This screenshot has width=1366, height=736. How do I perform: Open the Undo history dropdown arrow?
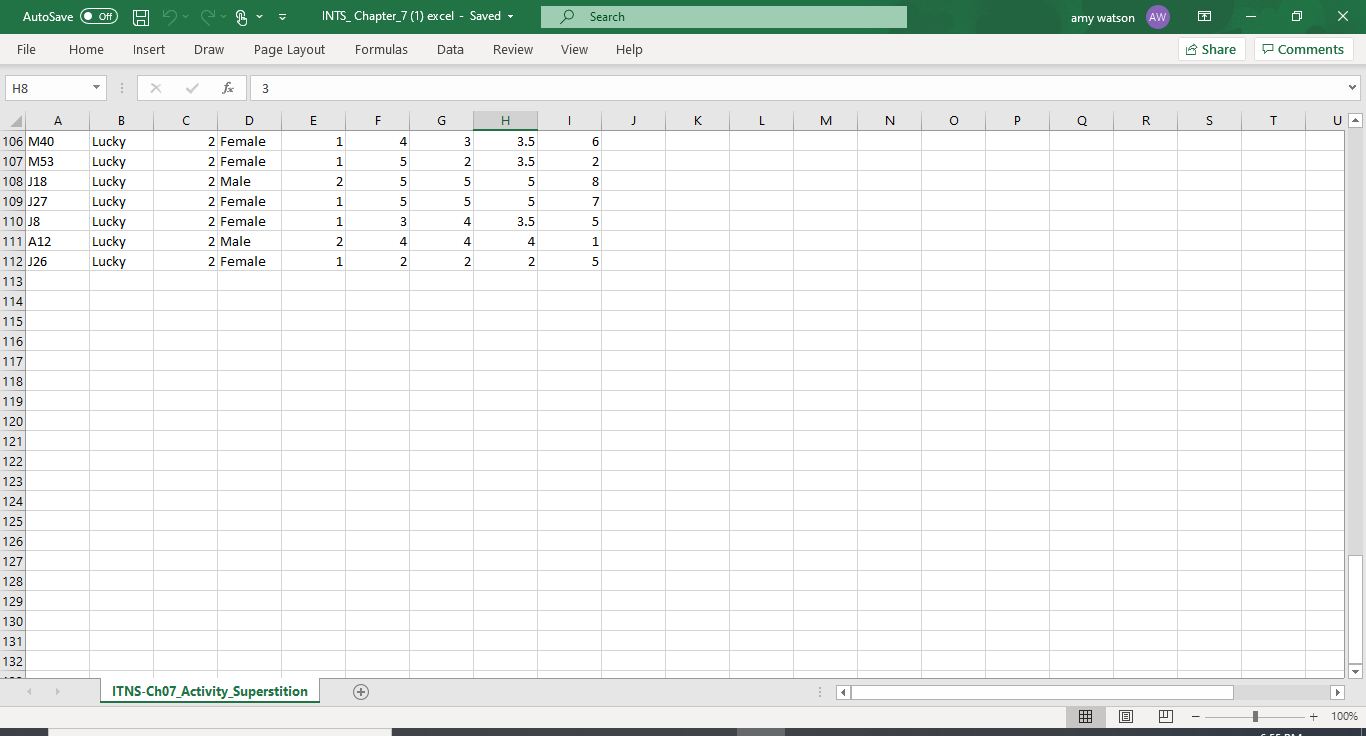[186, 17]
